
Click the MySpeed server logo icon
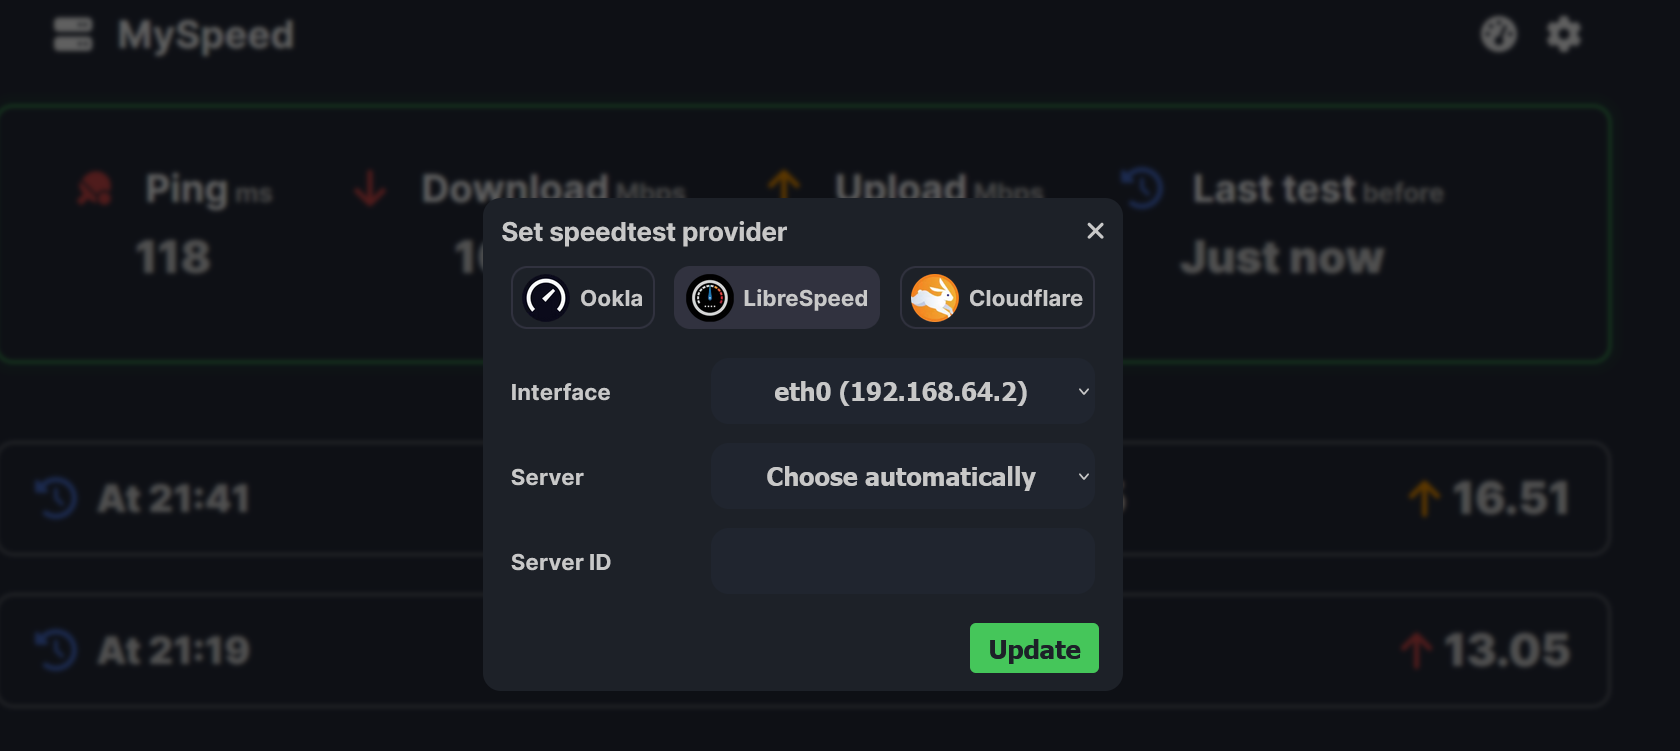coord(73,35)
